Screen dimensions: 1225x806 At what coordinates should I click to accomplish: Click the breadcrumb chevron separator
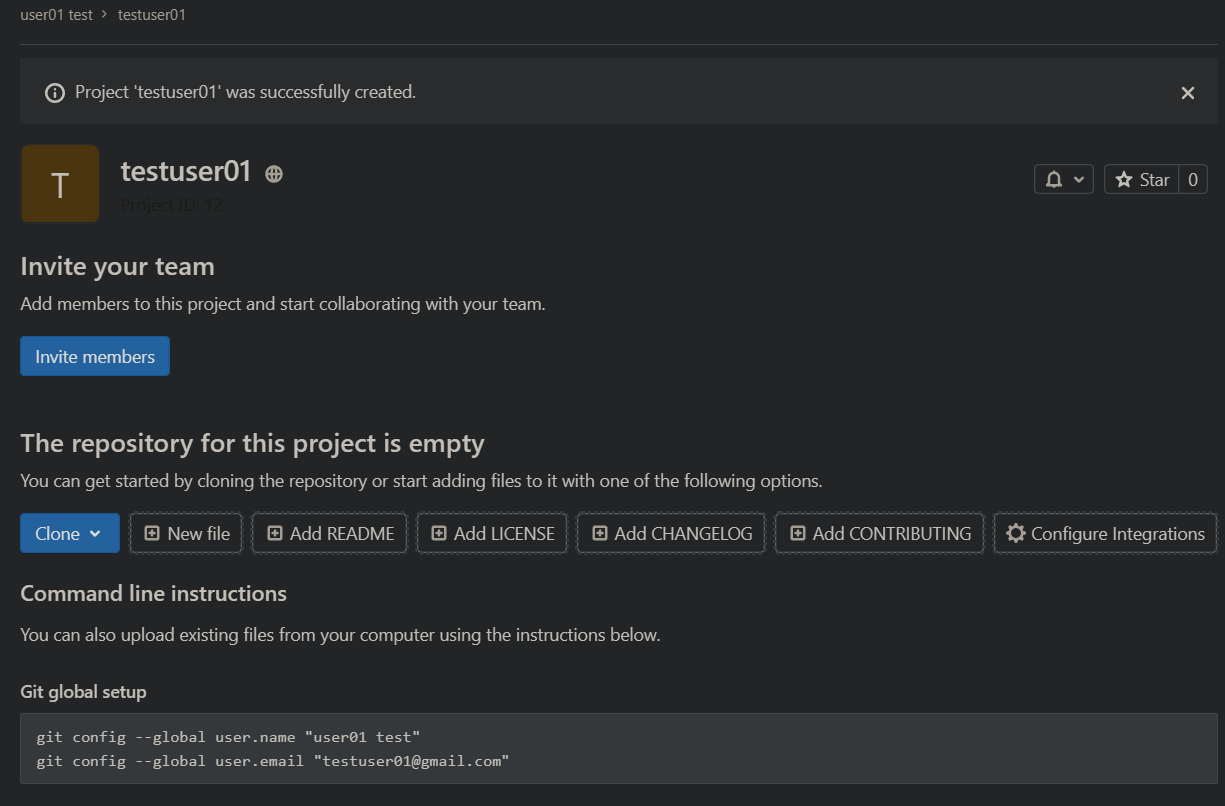[104, 15]
